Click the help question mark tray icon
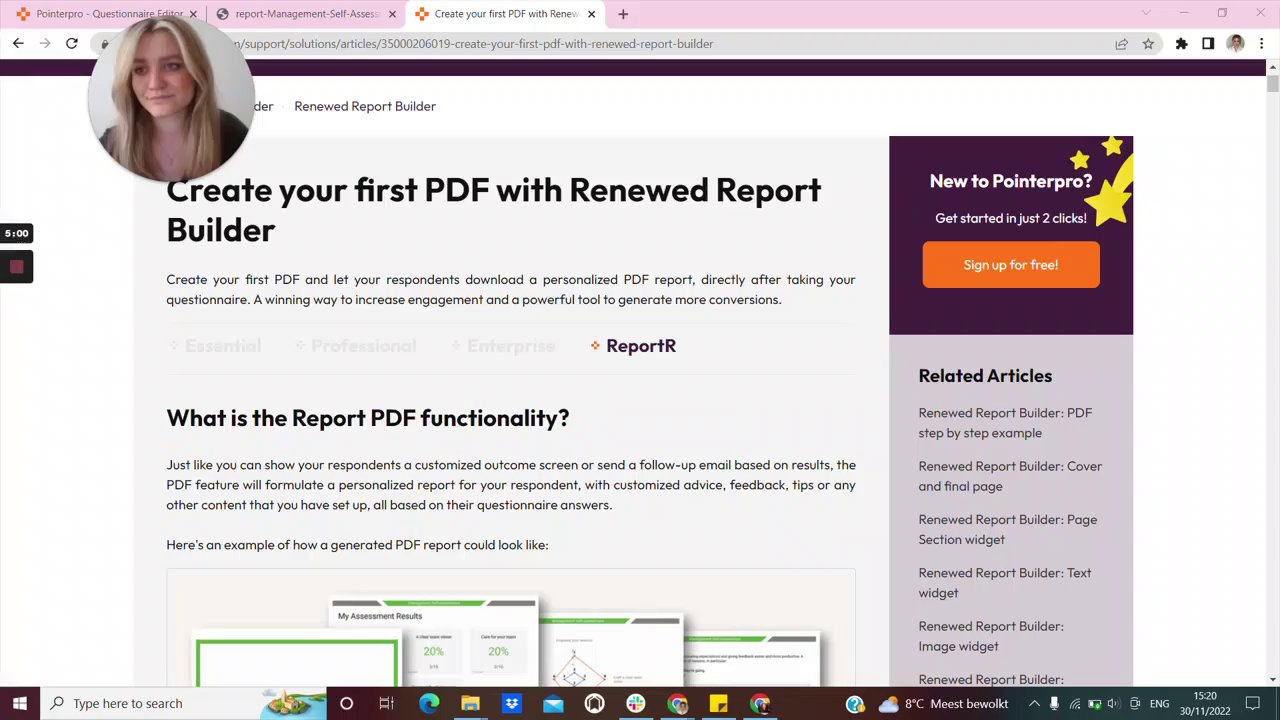 click(x=855, y=704)
